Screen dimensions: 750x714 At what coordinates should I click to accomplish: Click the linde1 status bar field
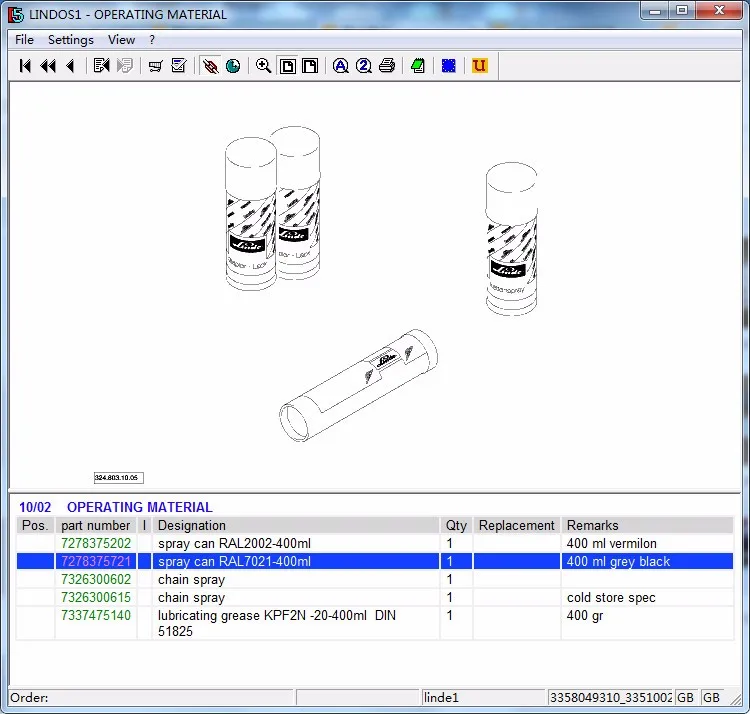pos(483,697)
